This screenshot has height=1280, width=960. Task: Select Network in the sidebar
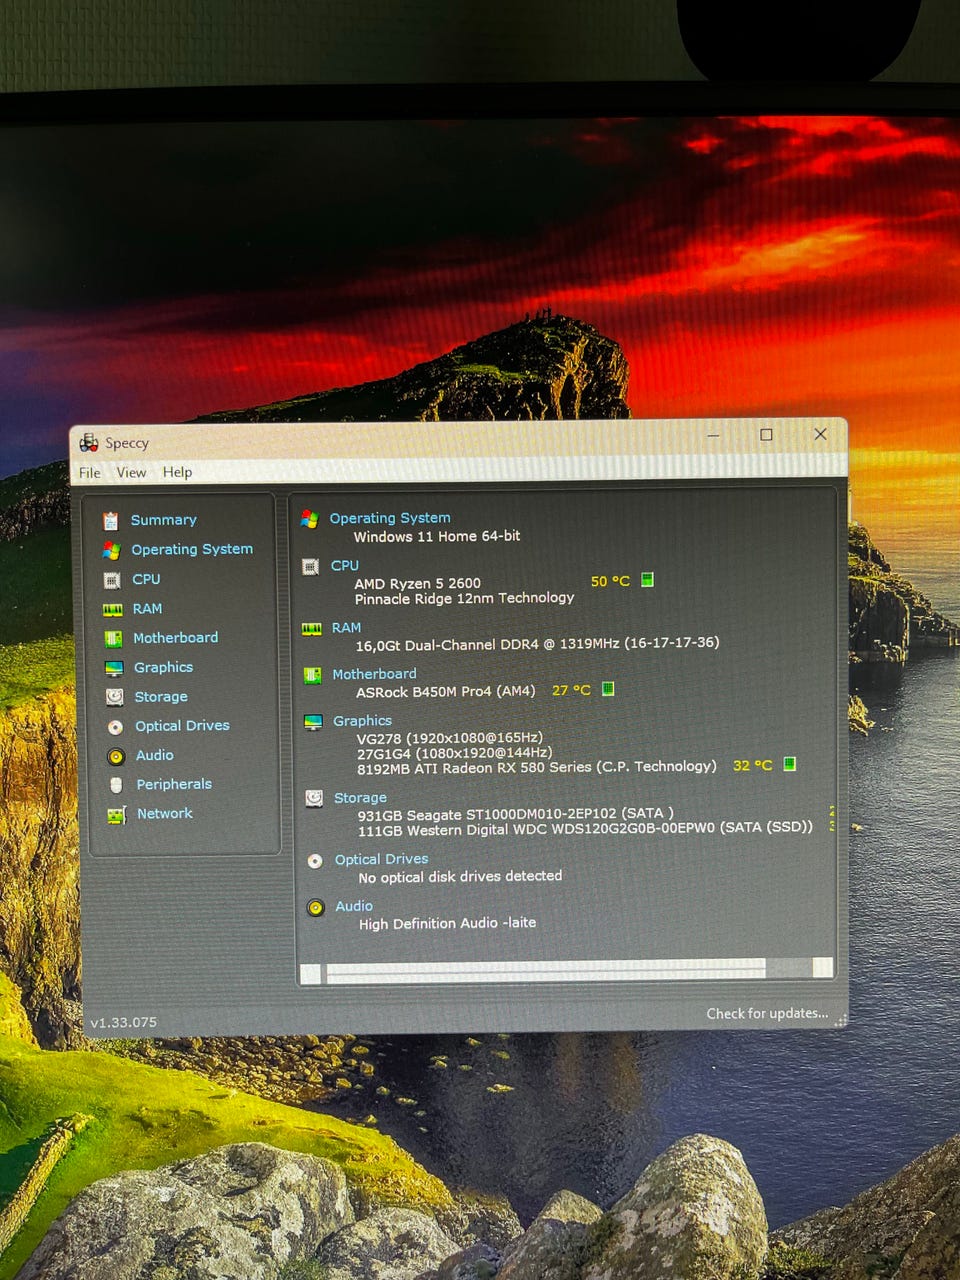coord(165,813)
